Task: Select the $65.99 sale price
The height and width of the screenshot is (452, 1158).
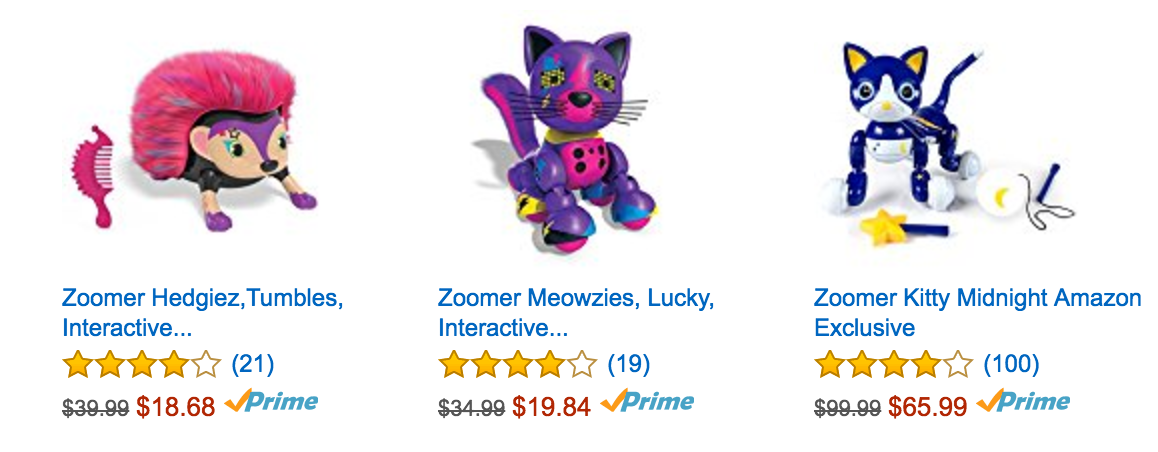Action: point(928,406)
